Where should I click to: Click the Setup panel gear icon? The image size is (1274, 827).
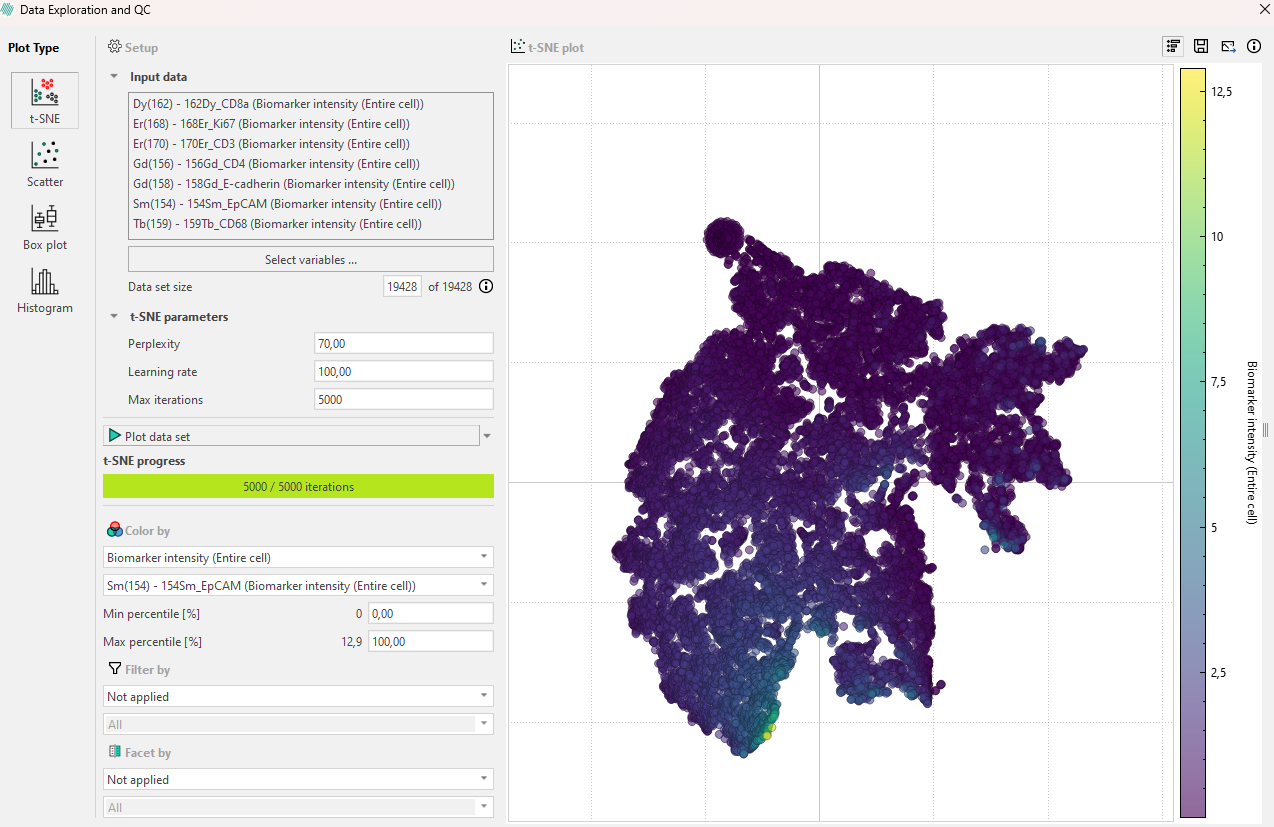[115, 47]
